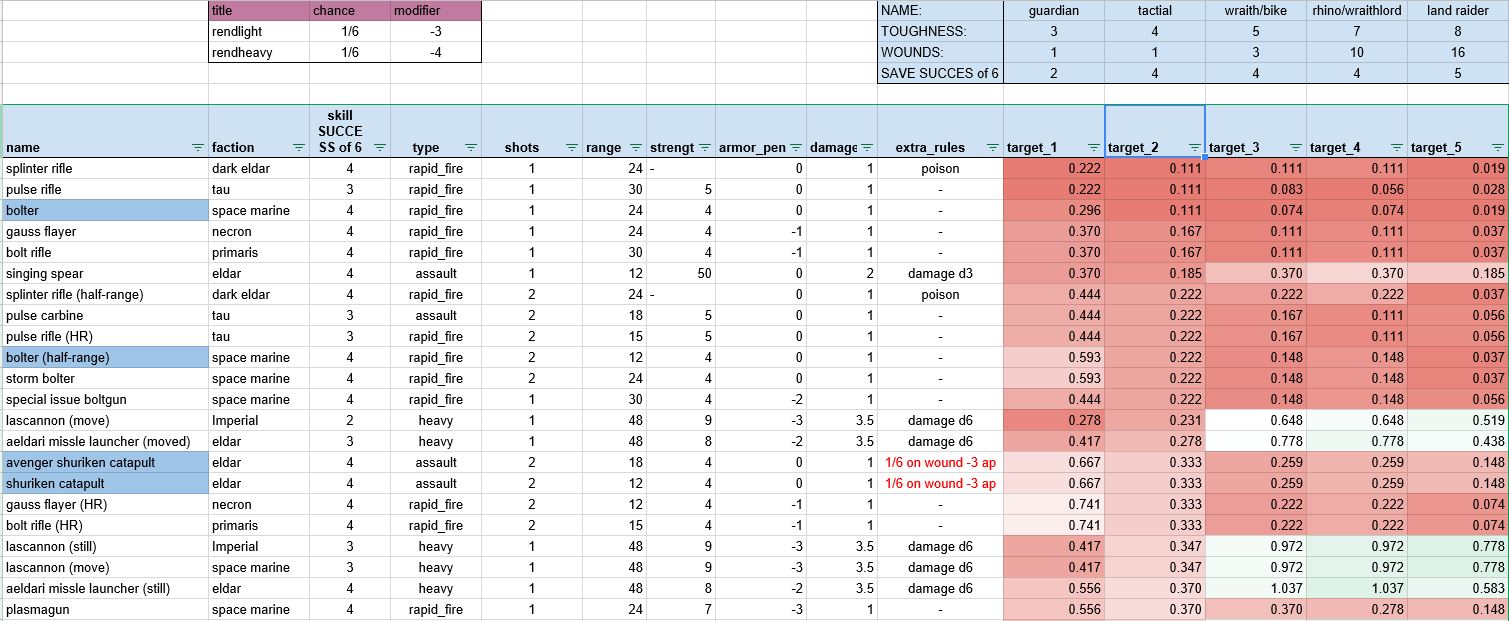Select the 'rendheavy' title cell

(259, 52)
